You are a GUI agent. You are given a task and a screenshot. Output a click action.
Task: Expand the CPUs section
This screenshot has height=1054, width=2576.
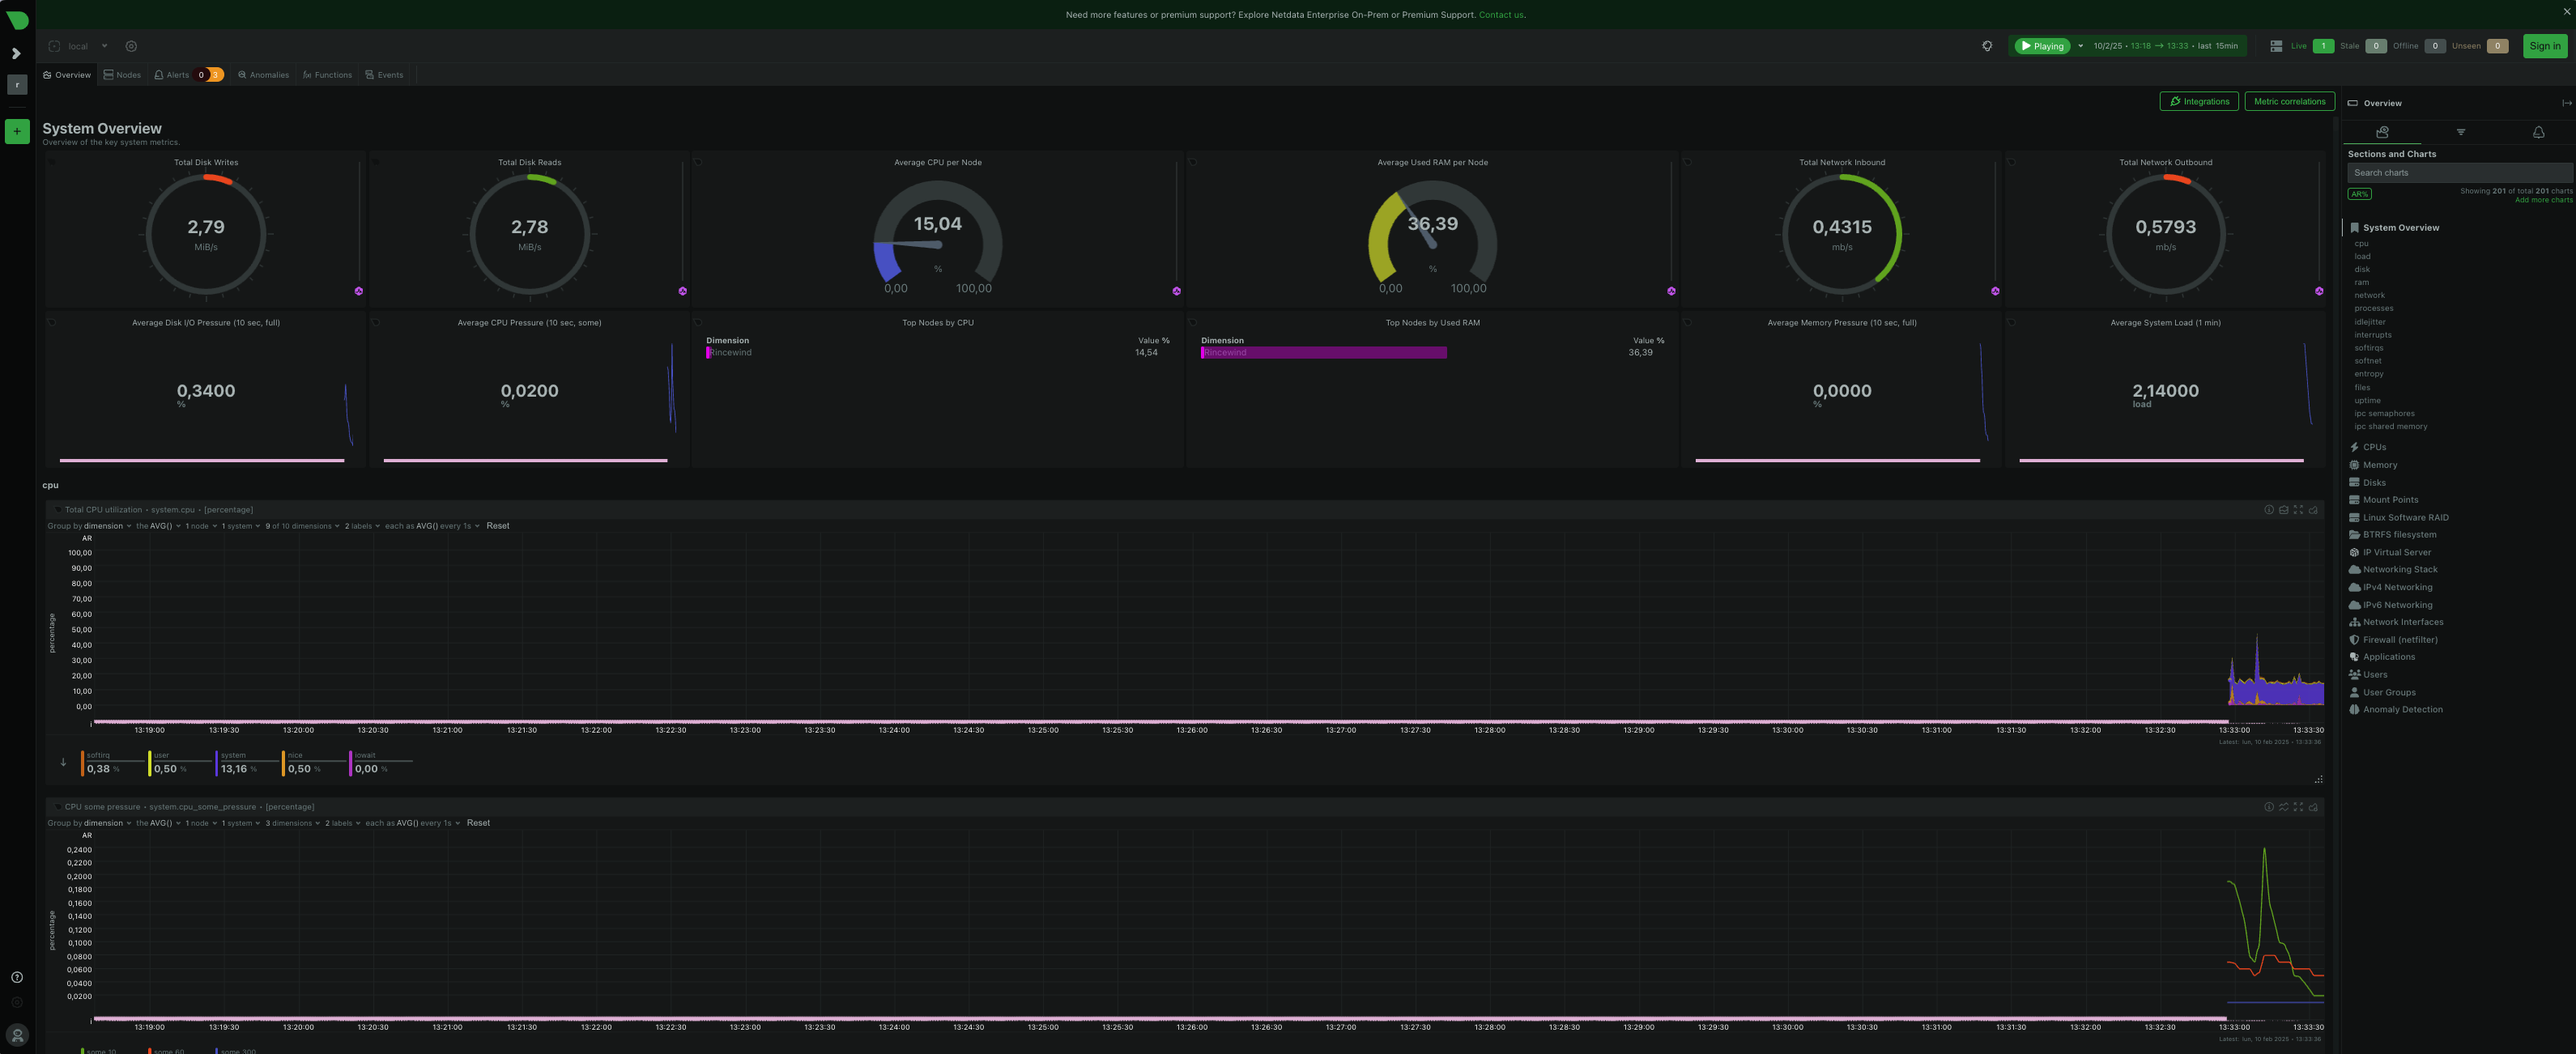tap(2374, 447)
